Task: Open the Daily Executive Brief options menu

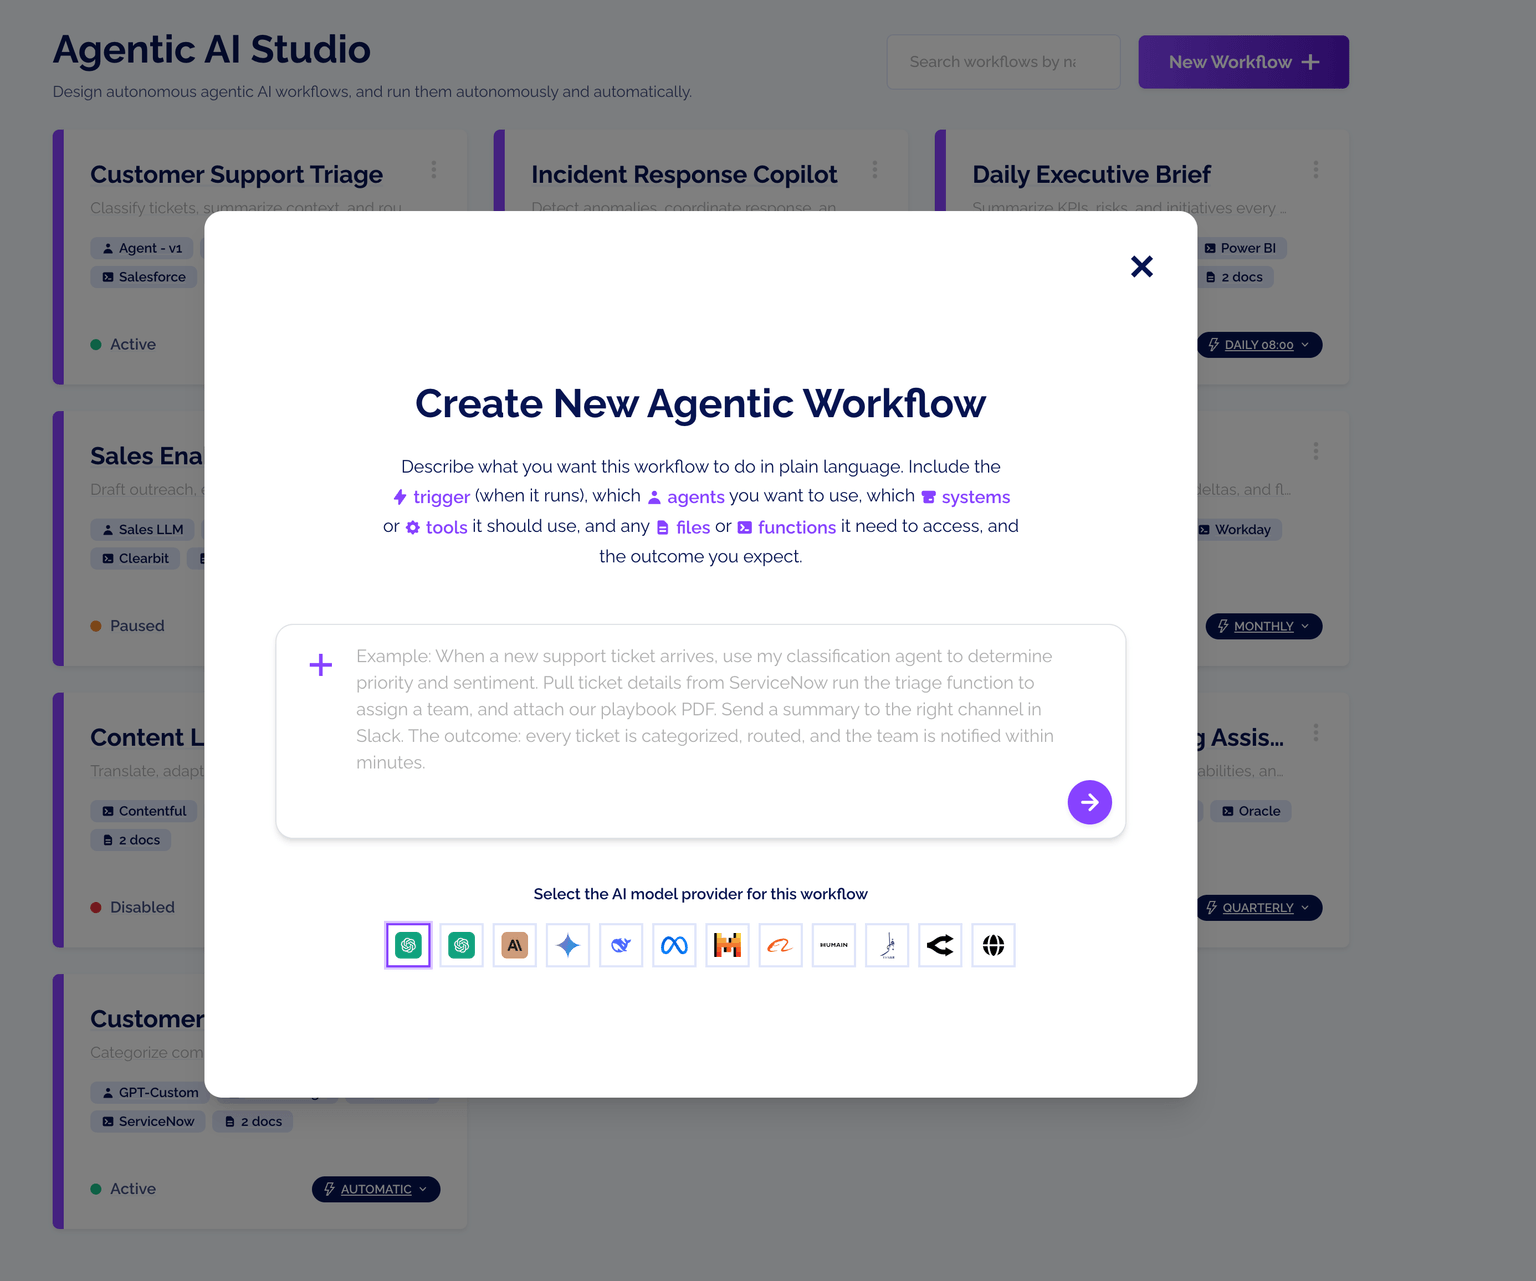Action: [x=1316, y=170]
